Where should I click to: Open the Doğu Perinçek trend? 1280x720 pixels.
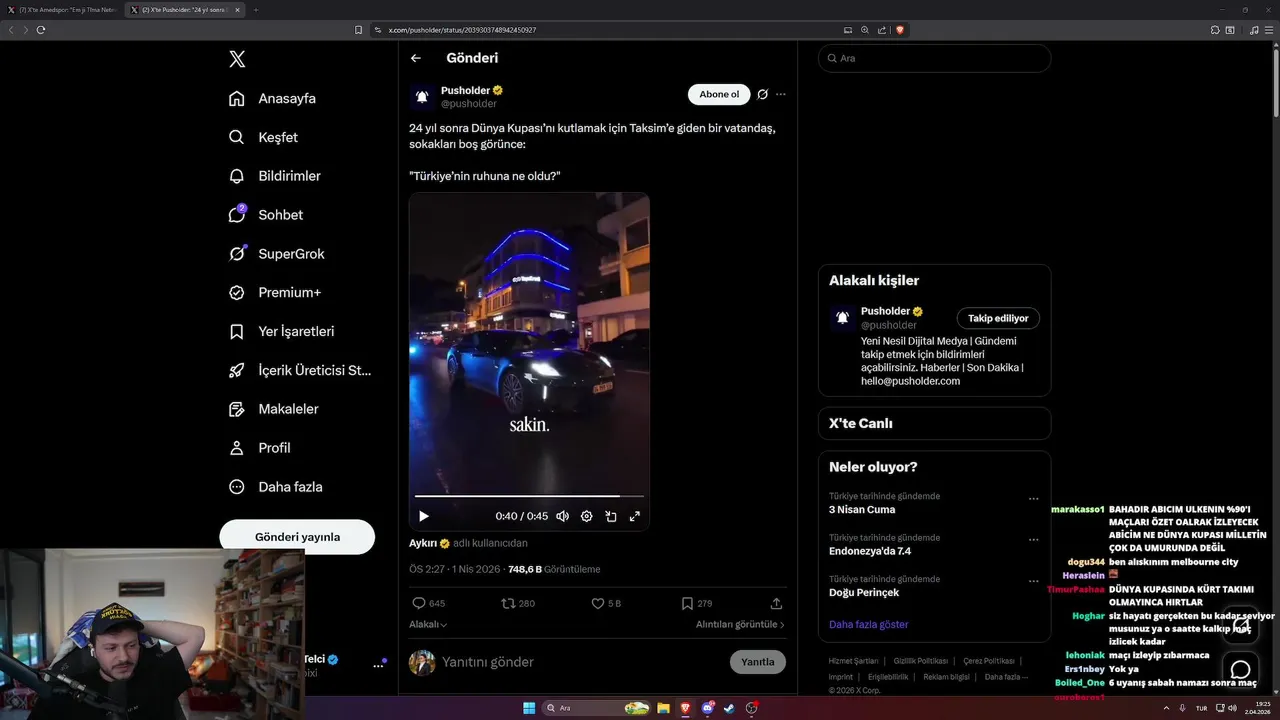864,592
